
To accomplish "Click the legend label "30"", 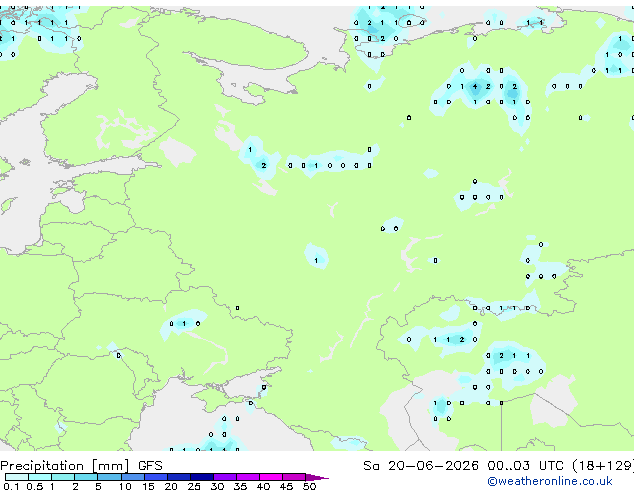I will (x=217, y=486).
